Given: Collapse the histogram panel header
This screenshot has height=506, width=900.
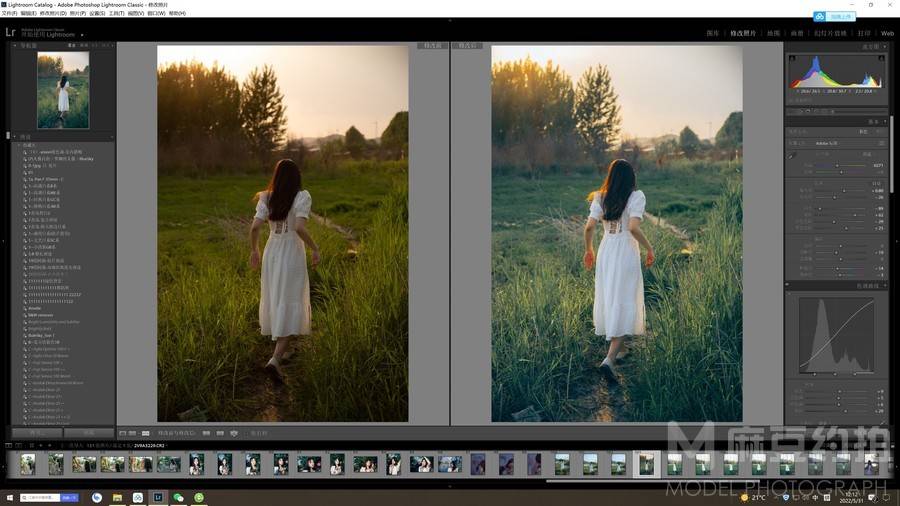Looking at the screenshot, I should click(x=884, y=46).
